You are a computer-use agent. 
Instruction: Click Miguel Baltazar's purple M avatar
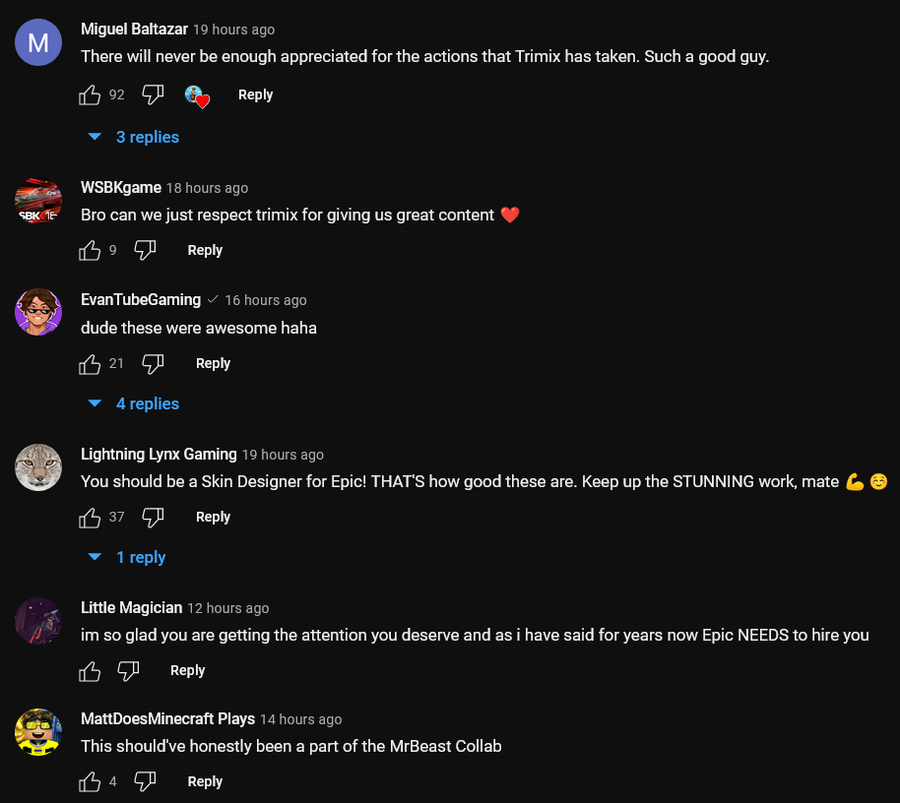(38, 42)
